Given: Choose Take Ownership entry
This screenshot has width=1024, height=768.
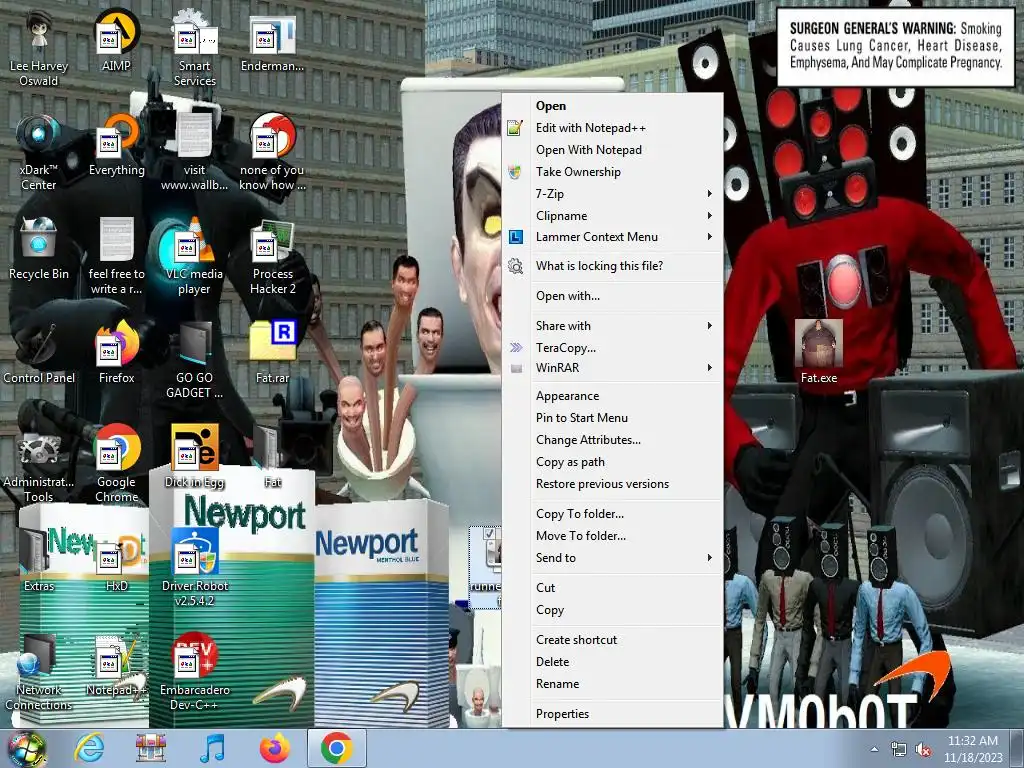Looking at the screenshot, I should point(624,172).
